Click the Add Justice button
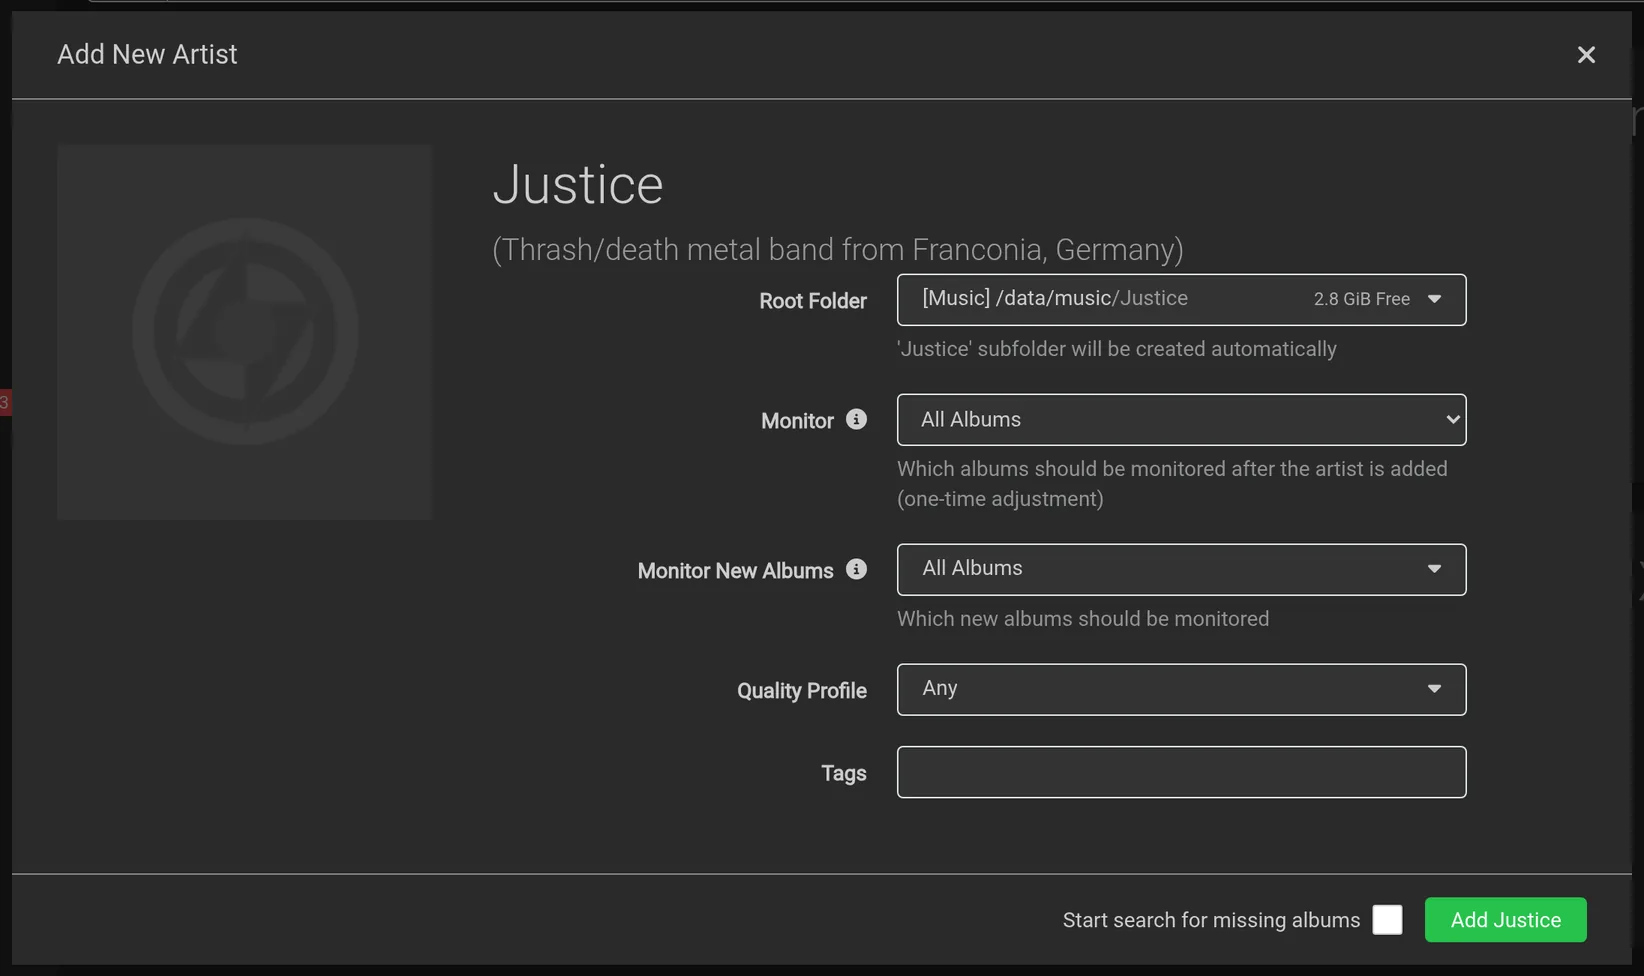 pos(1505,920)
